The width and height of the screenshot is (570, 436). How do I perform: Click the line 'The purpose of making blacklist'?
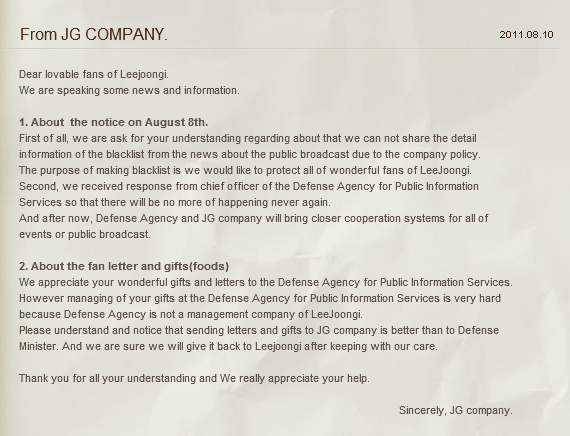coord(245,171)
